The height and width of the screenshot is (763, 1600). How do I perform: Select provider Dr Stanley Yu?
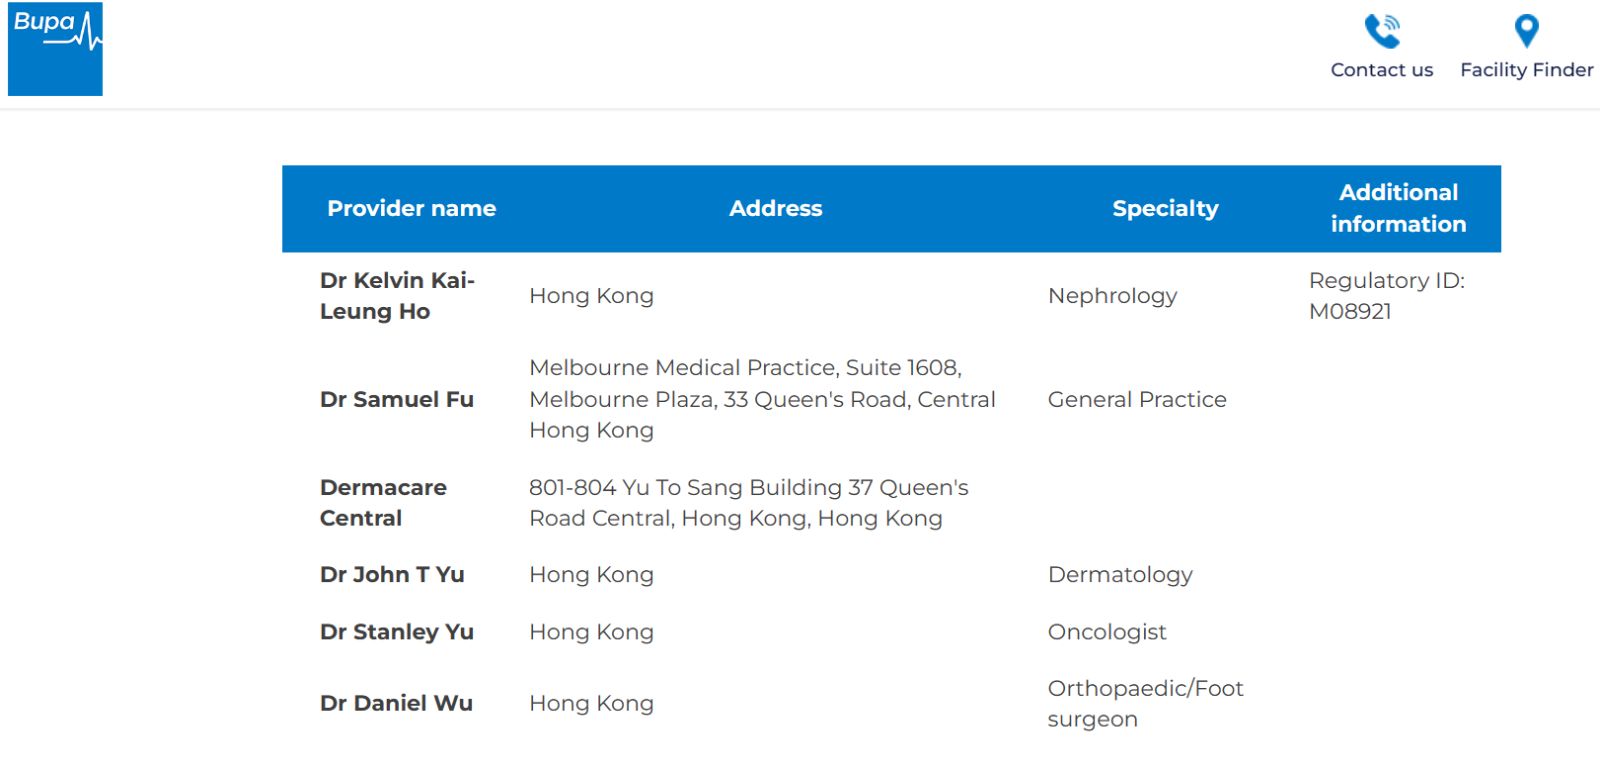click(x=397, y=632)
